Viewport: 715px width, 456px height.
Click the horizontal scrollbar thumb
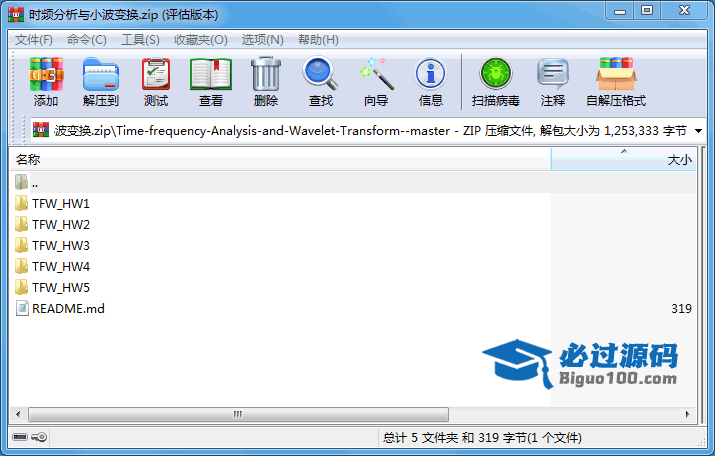pos(238,415)
